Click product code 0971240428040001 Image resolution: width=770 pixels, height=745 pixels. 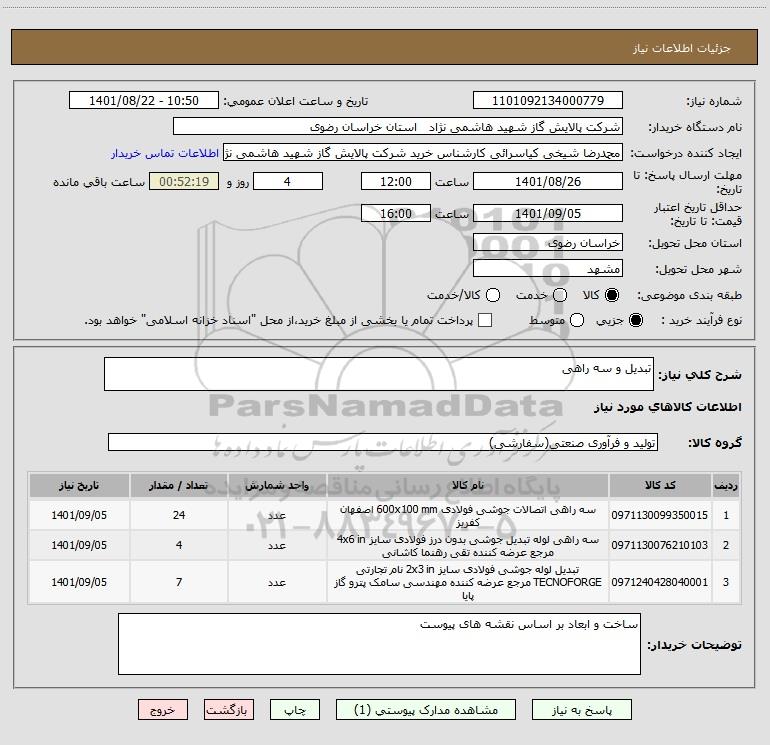click(x=660, y=582)
